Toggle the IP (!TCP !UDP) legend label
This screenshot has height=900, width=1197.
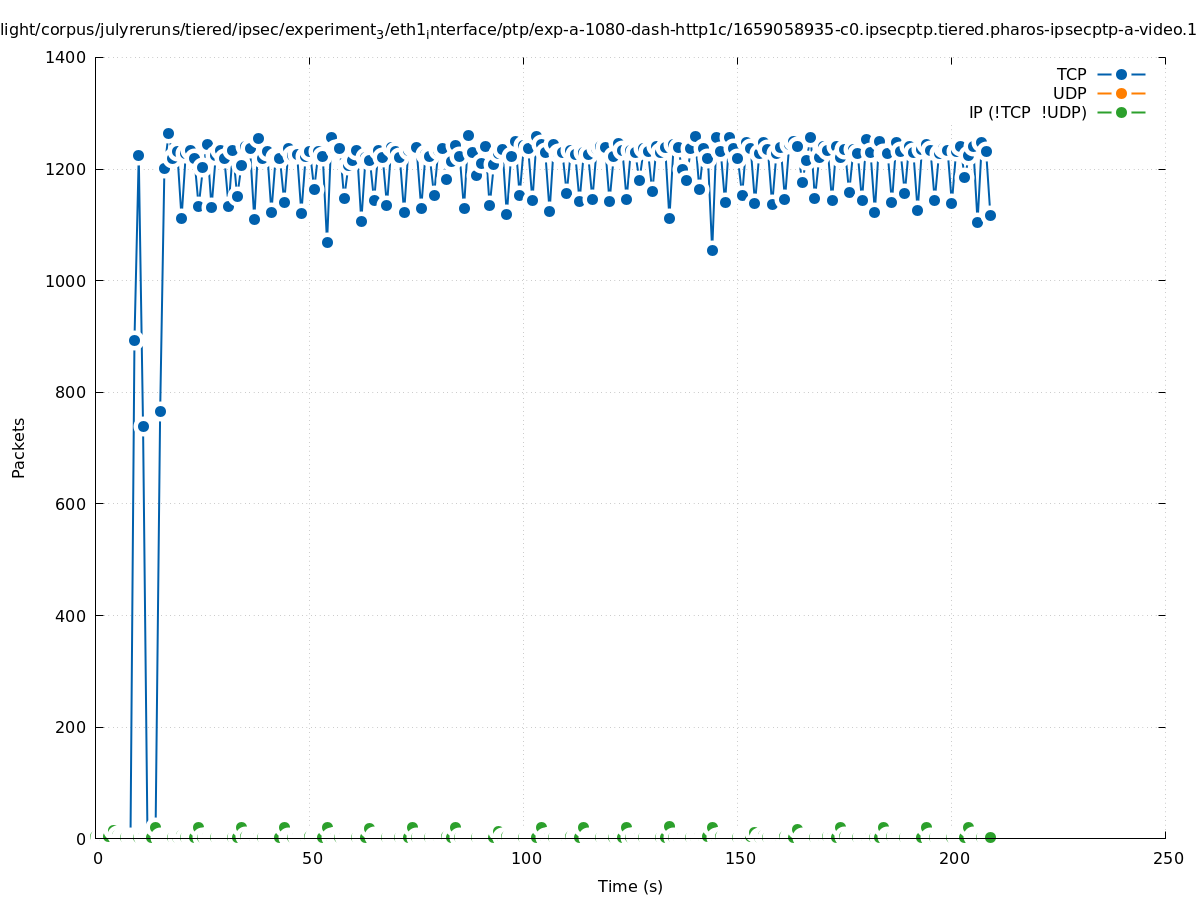pyautogui.click(x=1027, y=112)
